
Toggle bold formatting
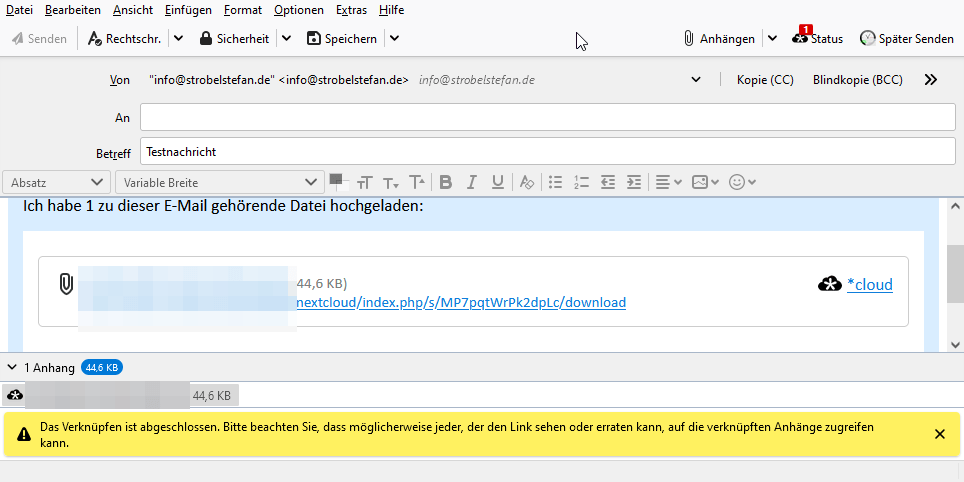(446, 183)
